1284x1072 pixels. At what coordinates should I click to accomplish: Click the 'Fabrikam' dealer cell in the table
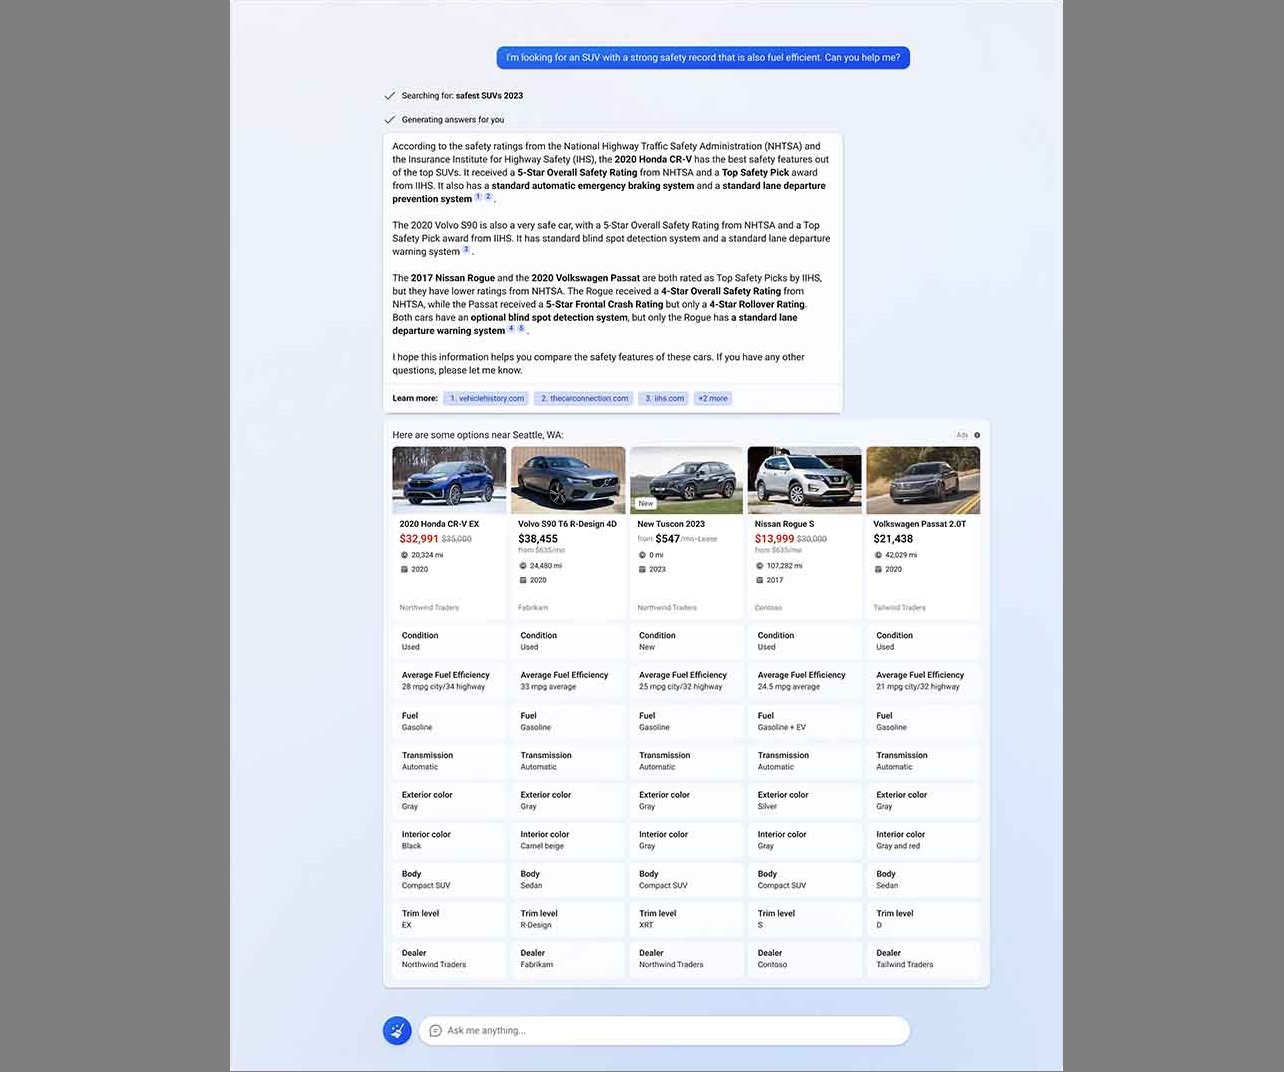pyautogui.click(x=568, y=959)
